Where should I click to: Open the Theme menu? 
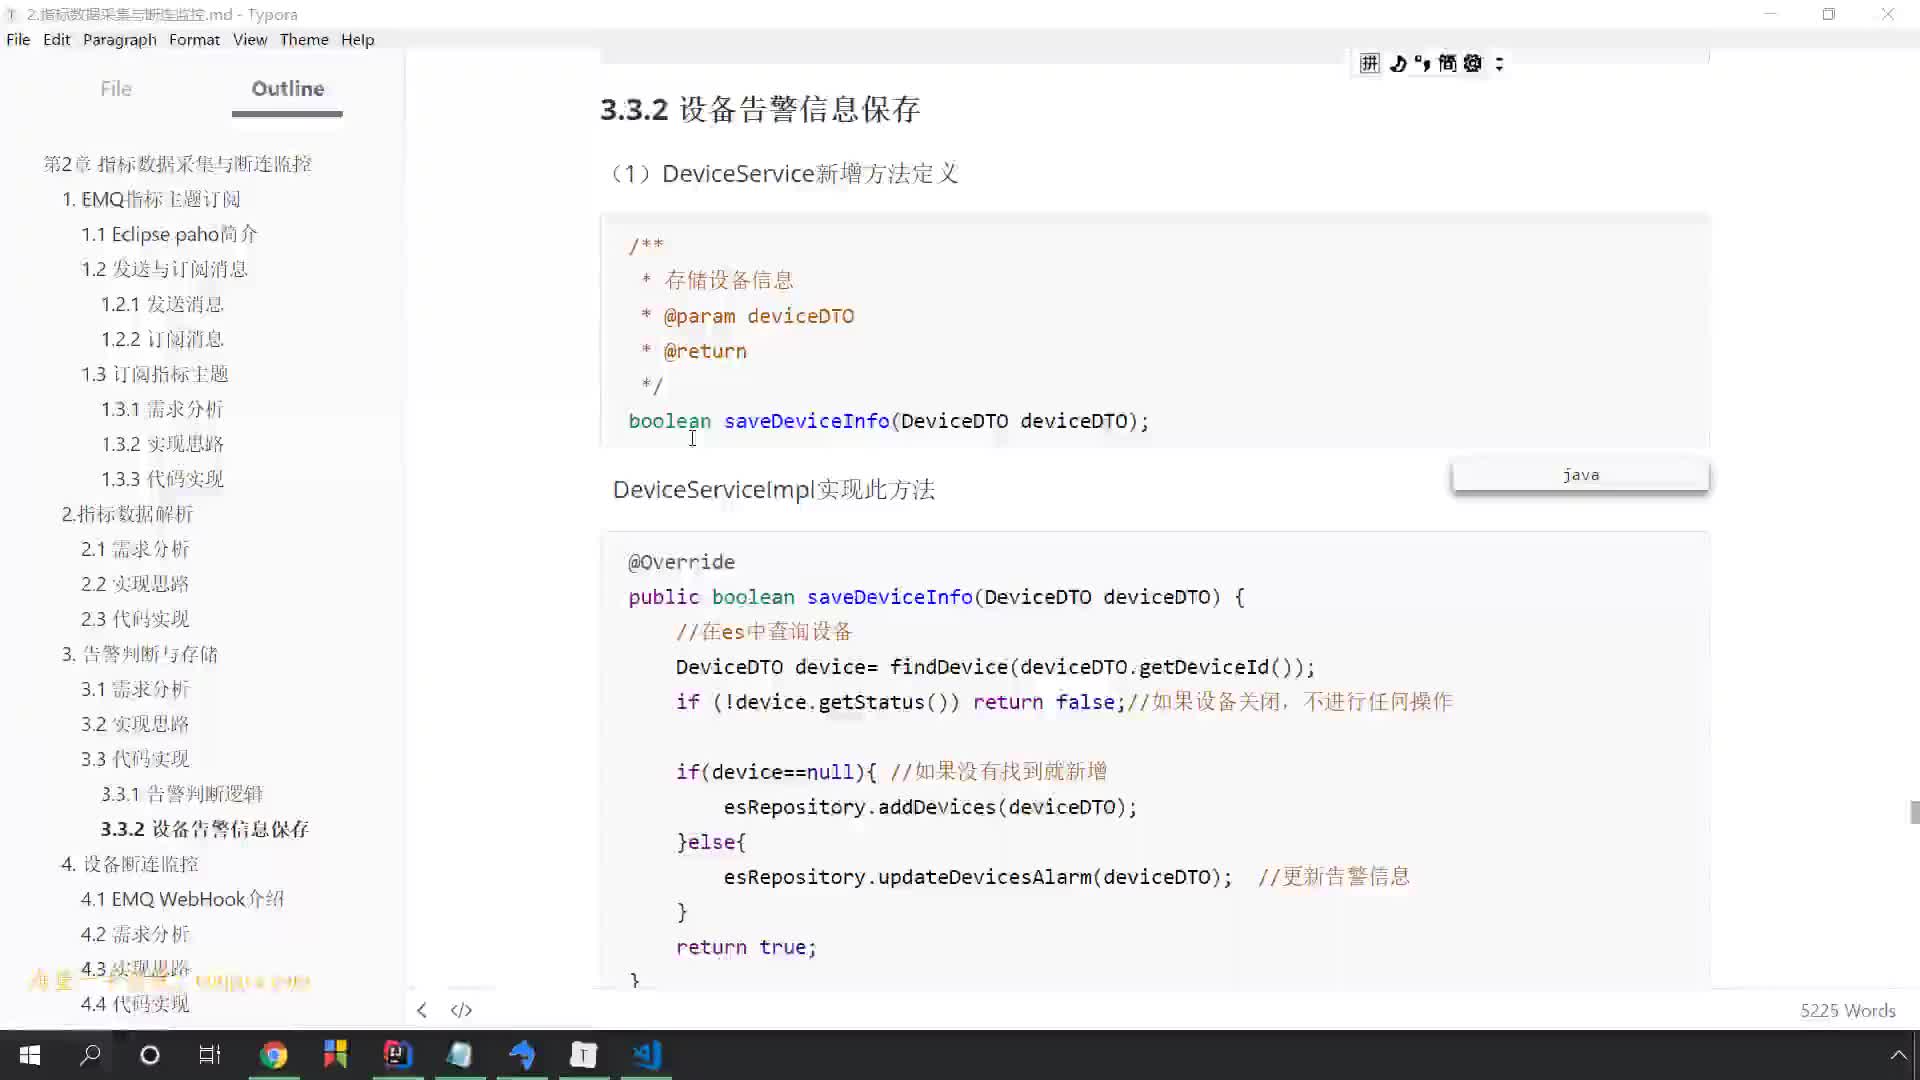(x=304, y=40)
